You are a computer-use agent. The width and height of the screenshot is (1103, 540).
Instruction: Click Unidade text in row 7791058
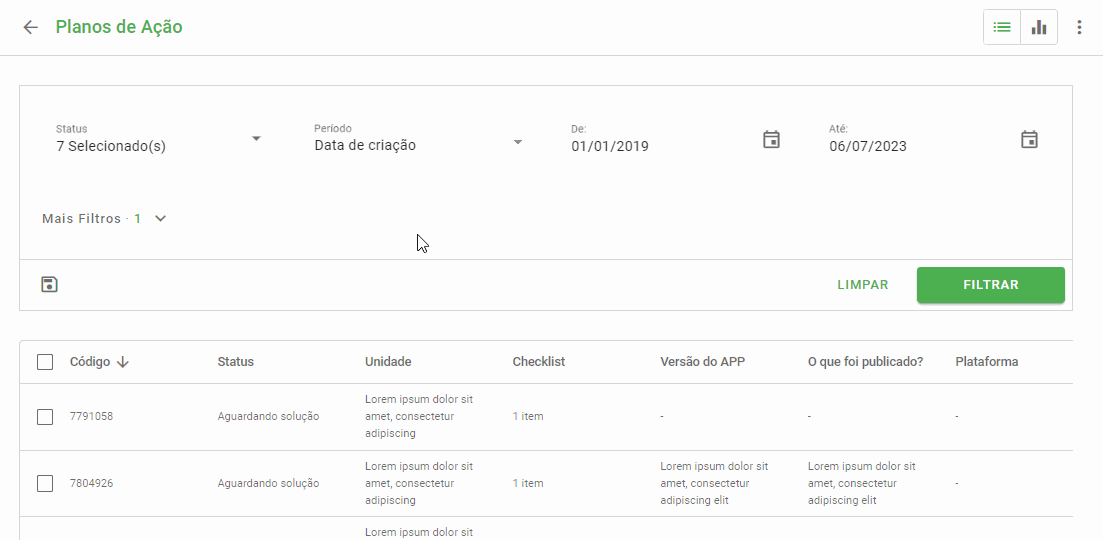419,416
